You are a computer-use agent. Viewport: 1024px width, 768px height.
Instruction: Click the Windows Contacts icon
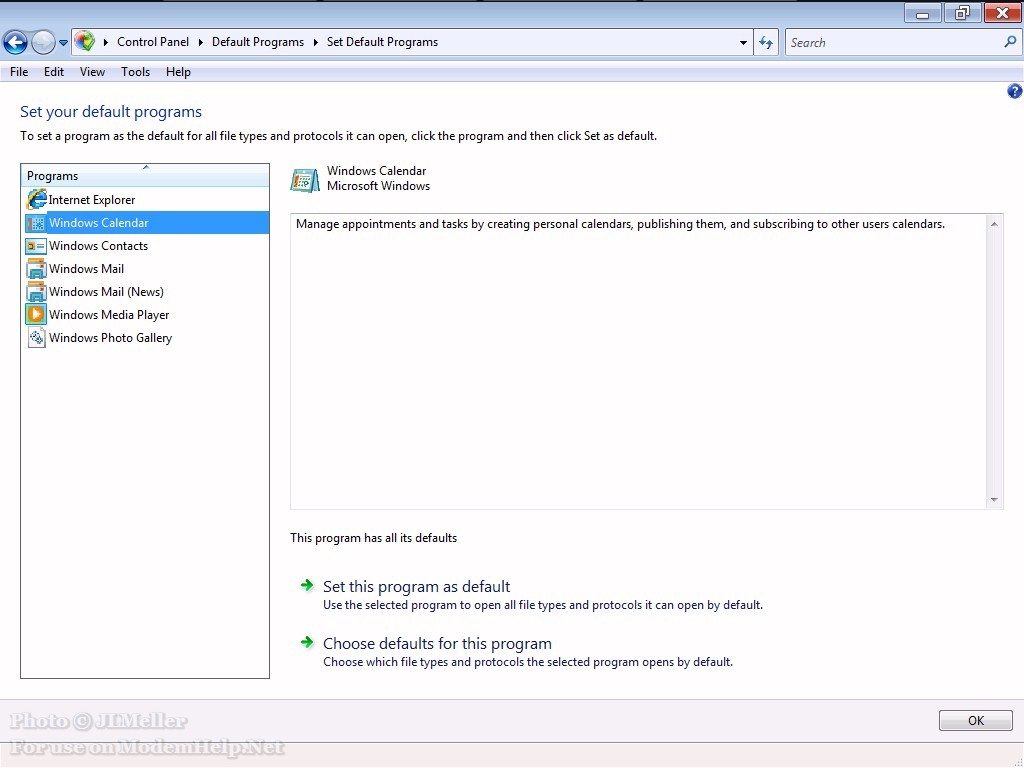(x=36, y=246)
